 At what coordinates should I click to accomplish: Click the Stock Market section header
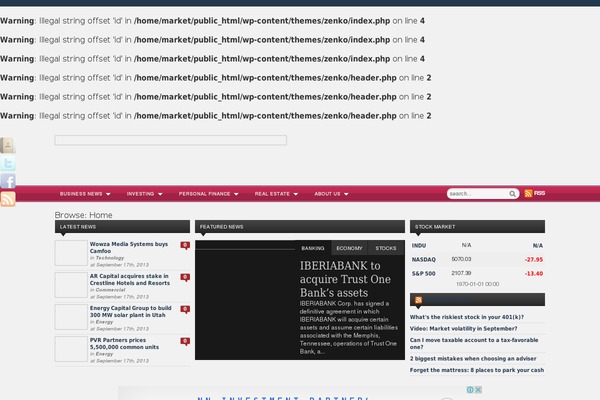477,227
